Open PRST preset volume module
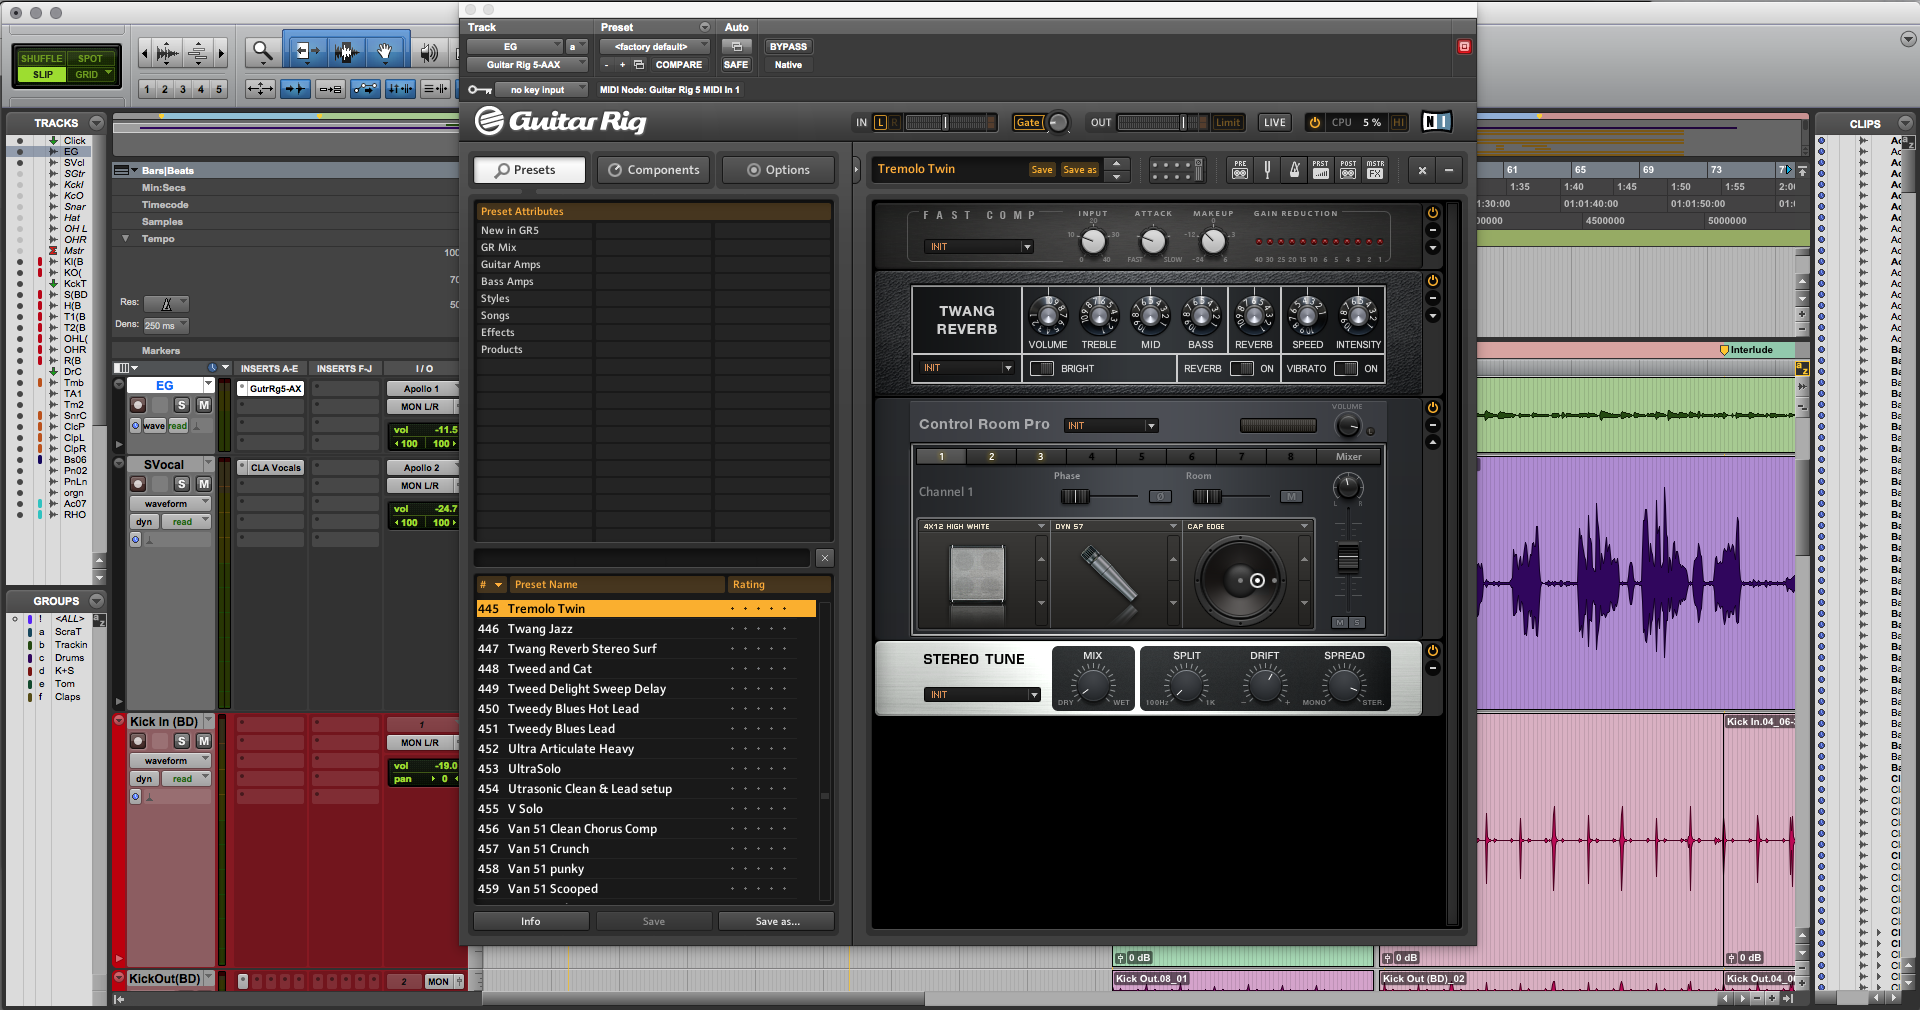The height and width of the screenshot is (1010, 1920). pos(1321,169)
